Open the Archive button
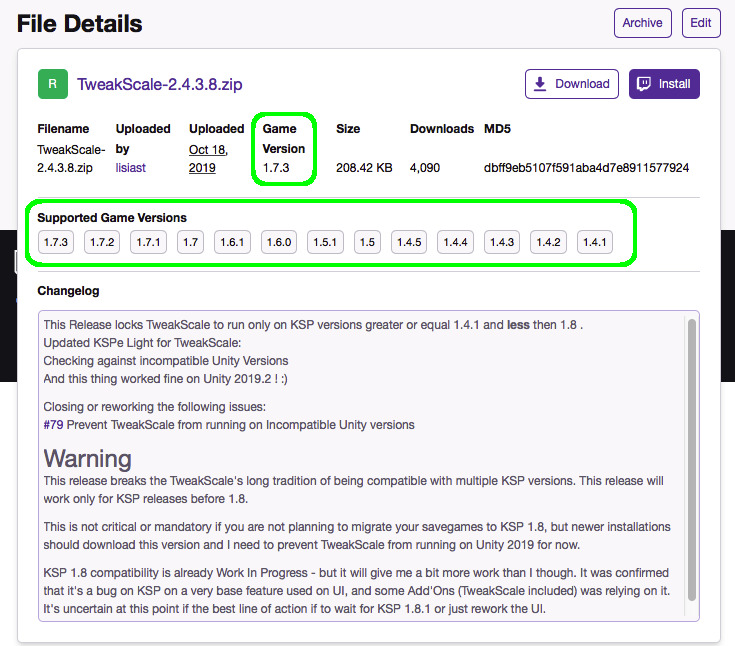 click(x=643, y=23)
